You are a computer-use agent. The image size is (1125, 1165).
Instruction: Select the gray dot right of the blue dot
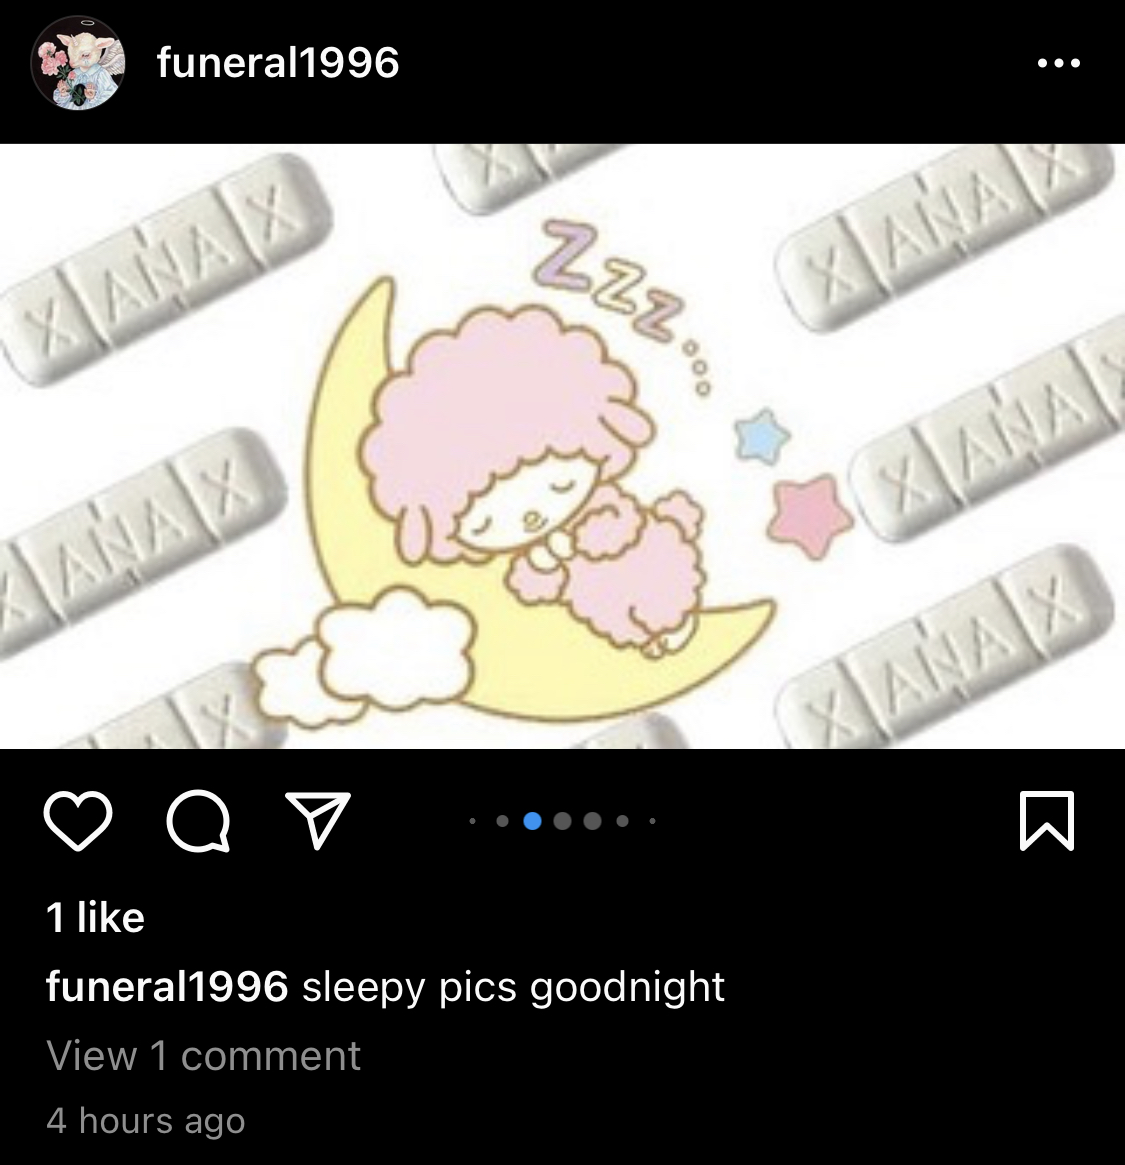click(x=562, y=821)
